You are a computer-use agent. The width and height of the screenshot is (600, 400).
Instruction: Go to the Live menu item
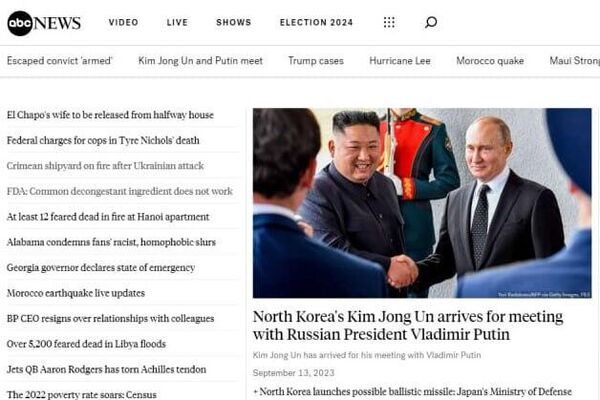(177, 22)
